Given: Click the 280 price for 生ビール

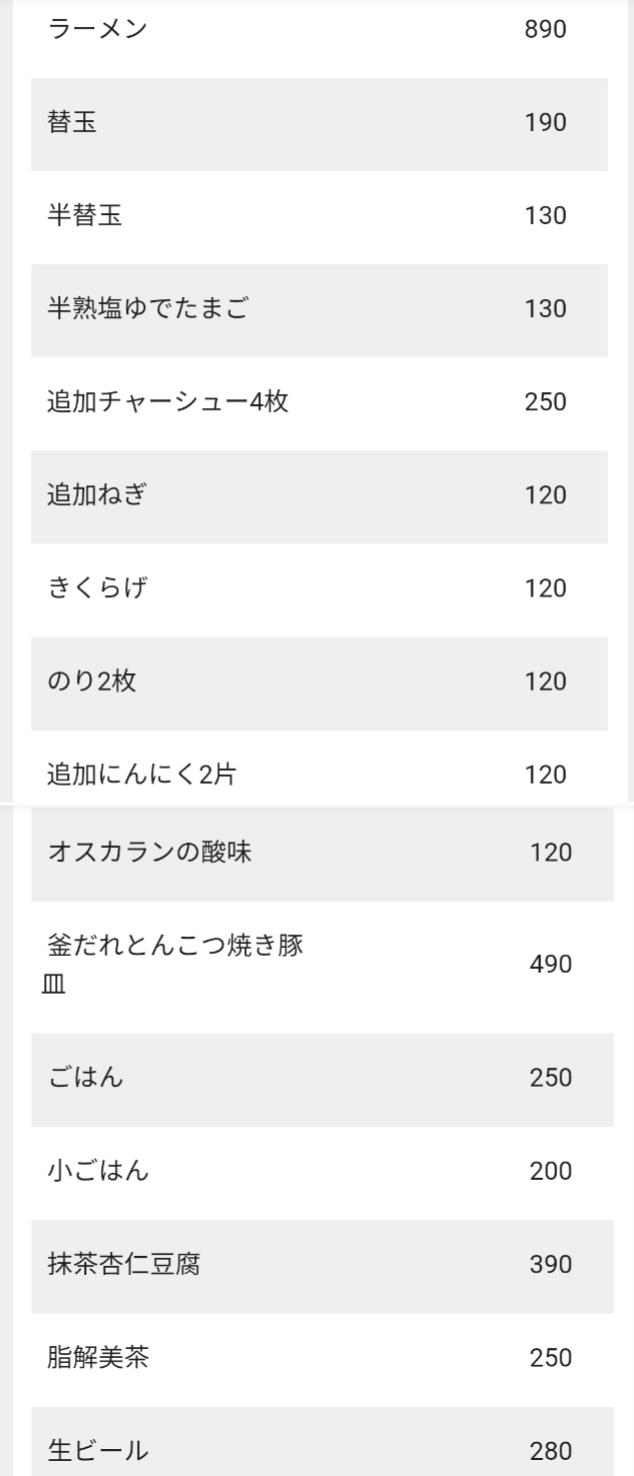Looking at the screenshot, I should coord(551,1450).
